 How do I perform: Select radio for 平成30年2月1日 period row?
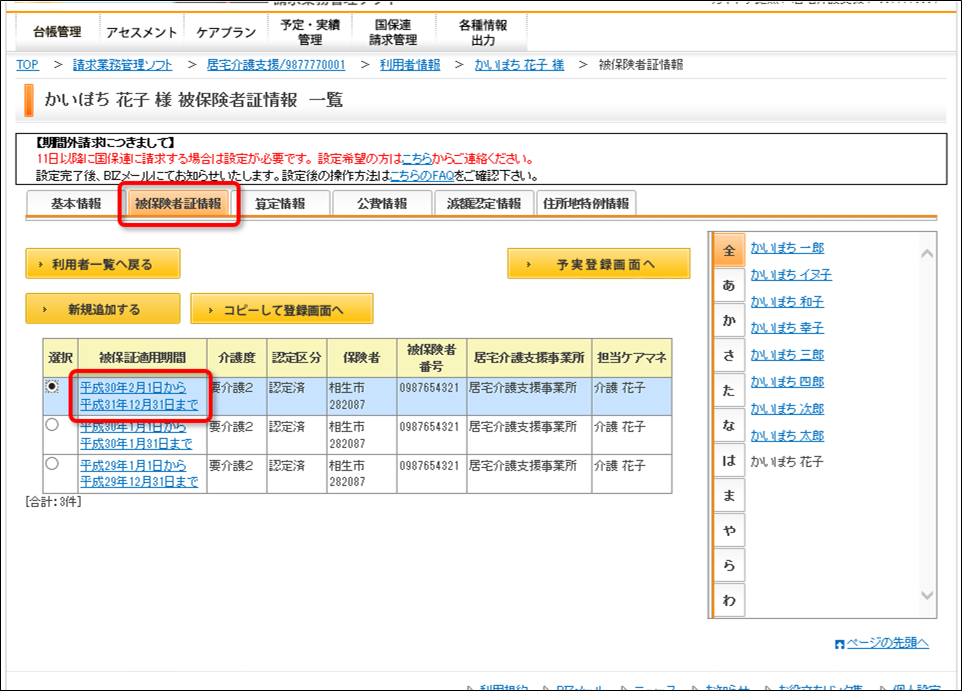52,387
